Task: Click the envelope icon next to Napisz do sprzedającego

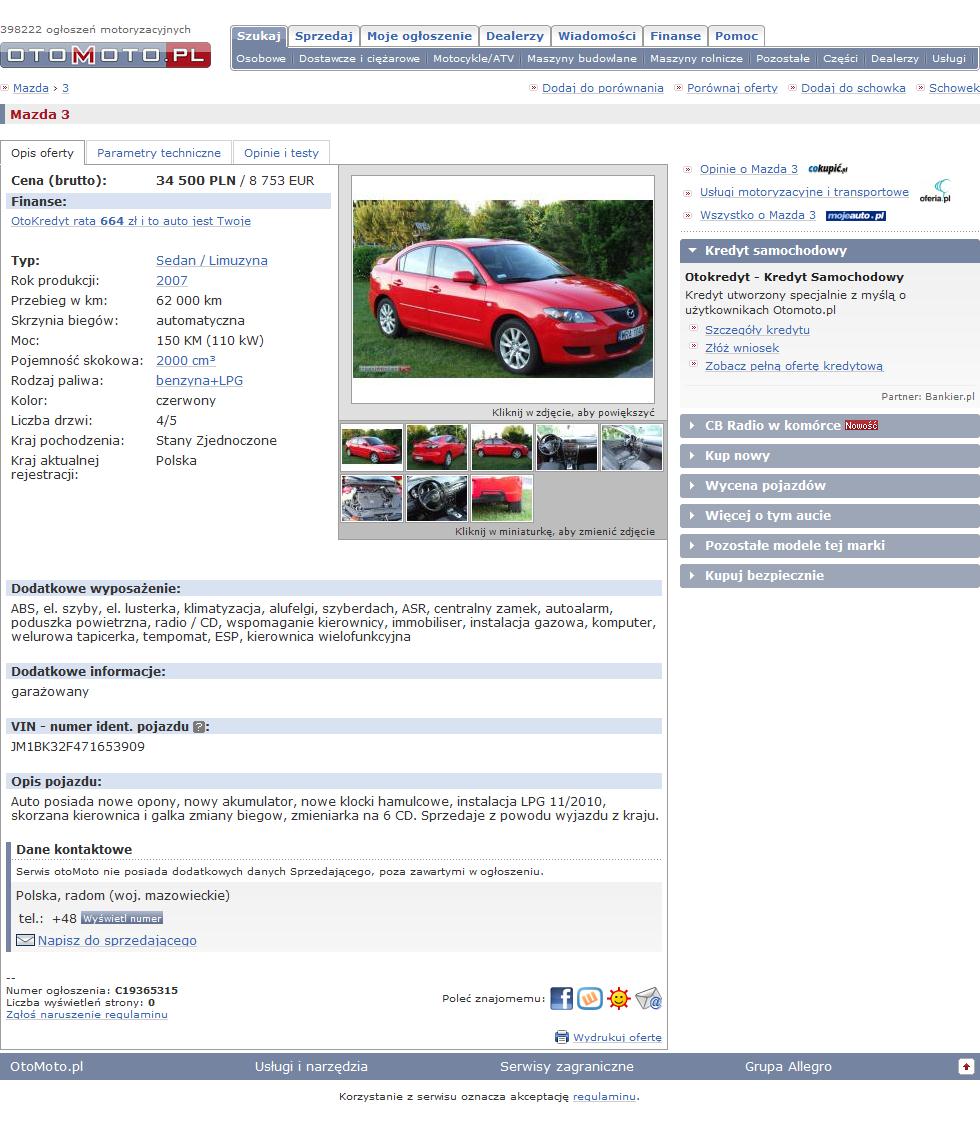Action: [26, 940]
